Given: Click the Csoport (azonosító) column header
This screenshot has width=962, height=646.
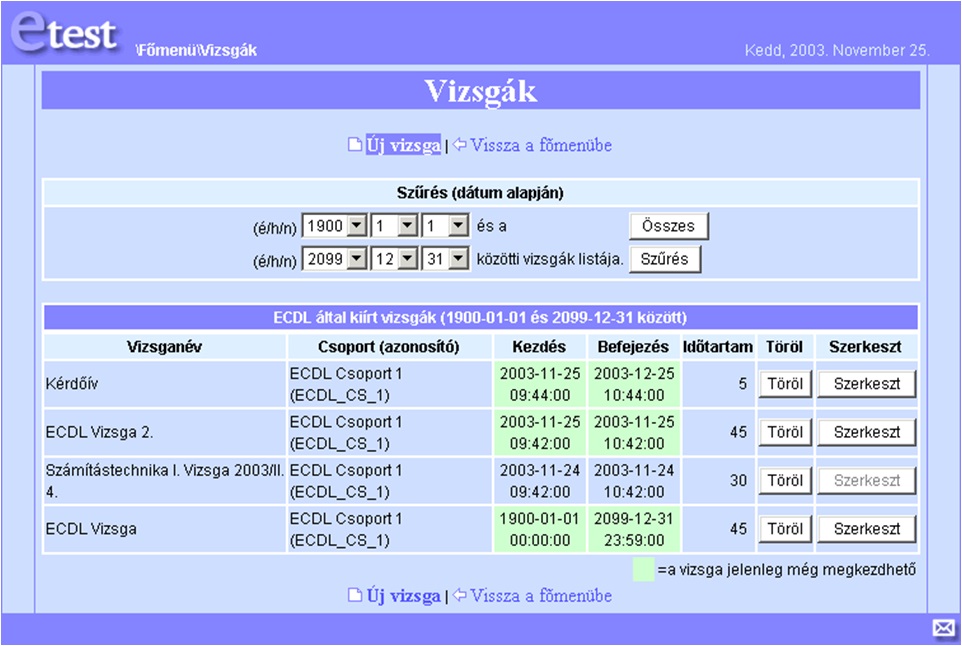Looking at the screenshot, I should point(389,347).
